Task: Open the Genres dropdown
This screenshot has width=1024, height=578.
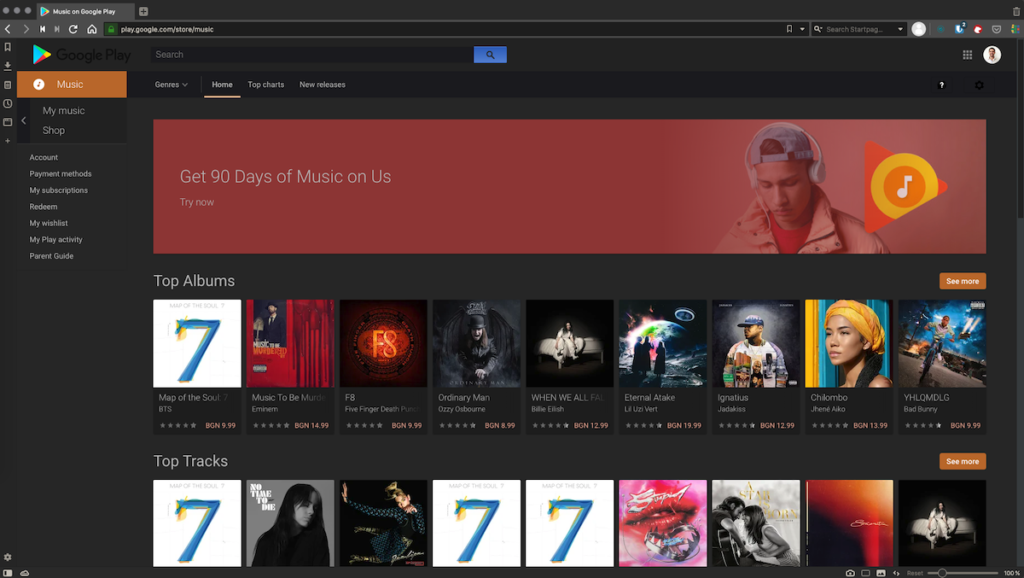Action: [170, 86]
